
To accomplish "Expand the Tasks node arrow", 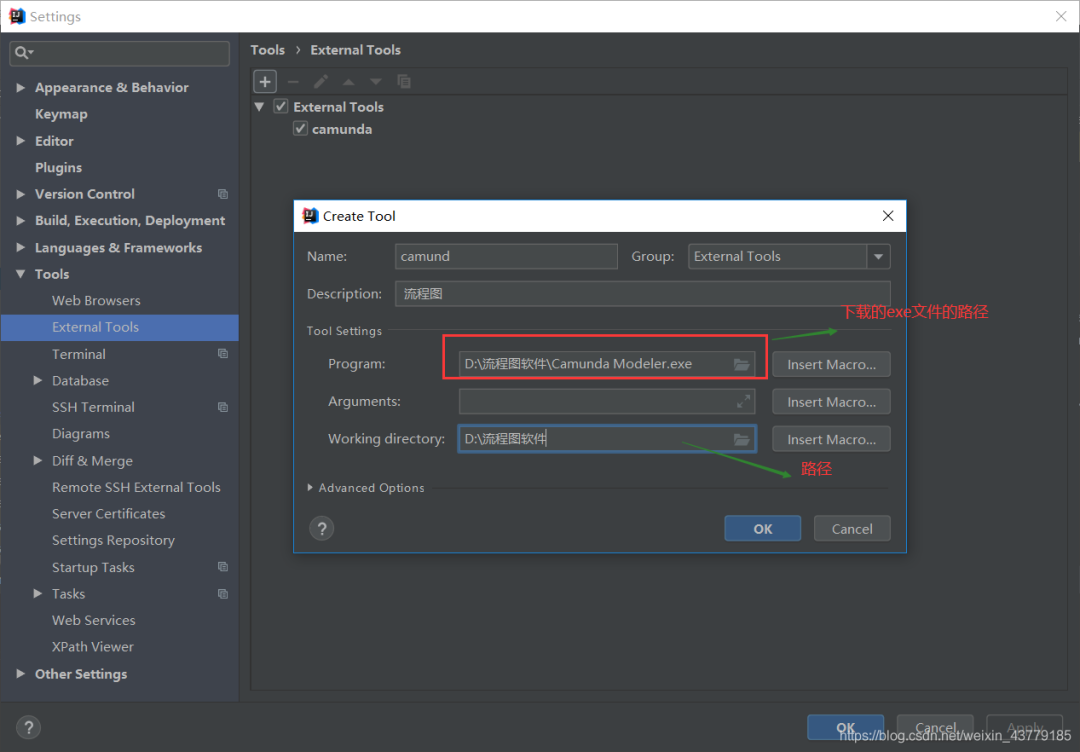I will (x=38, y=594).
